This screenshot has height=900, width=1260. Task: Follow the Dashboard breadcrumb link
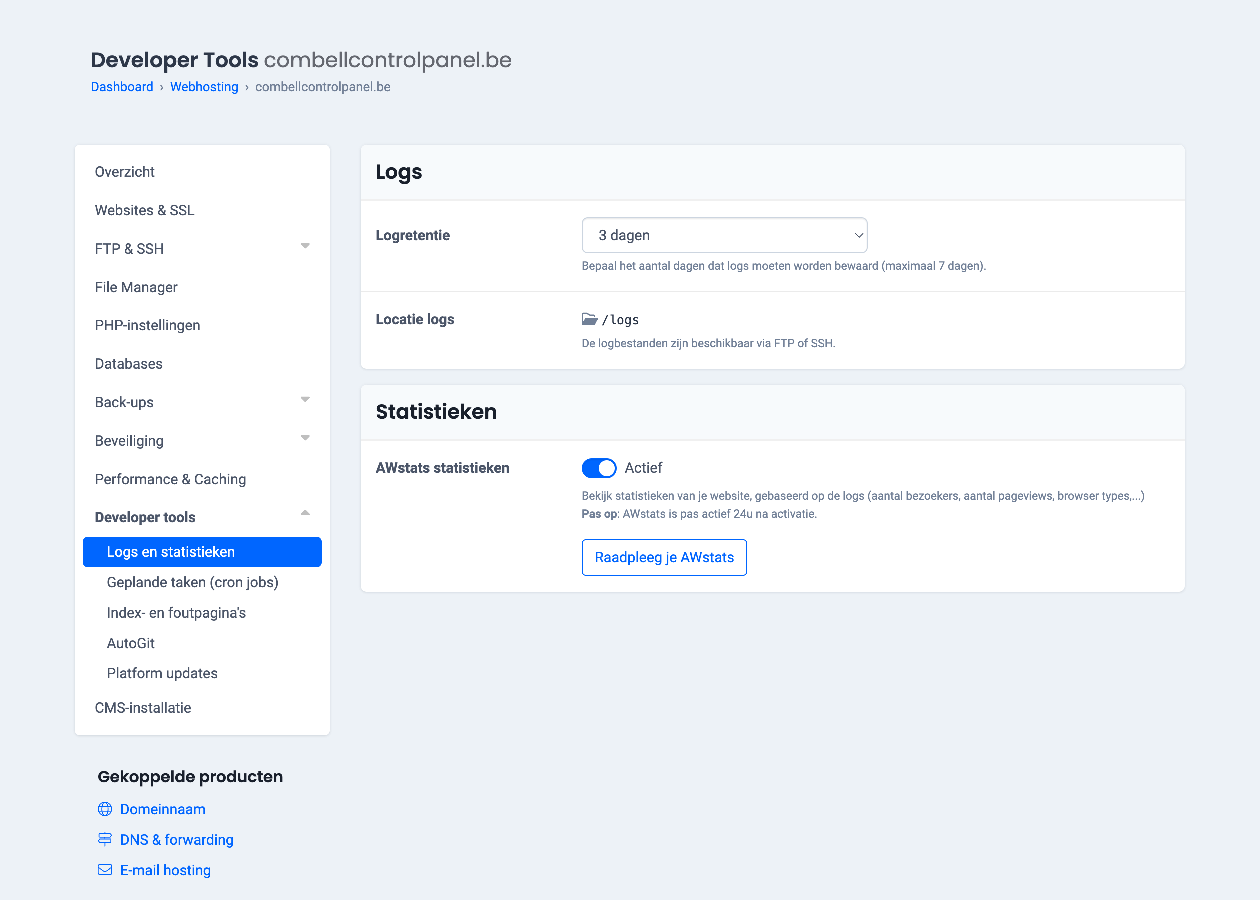click(x=122, y=87)
